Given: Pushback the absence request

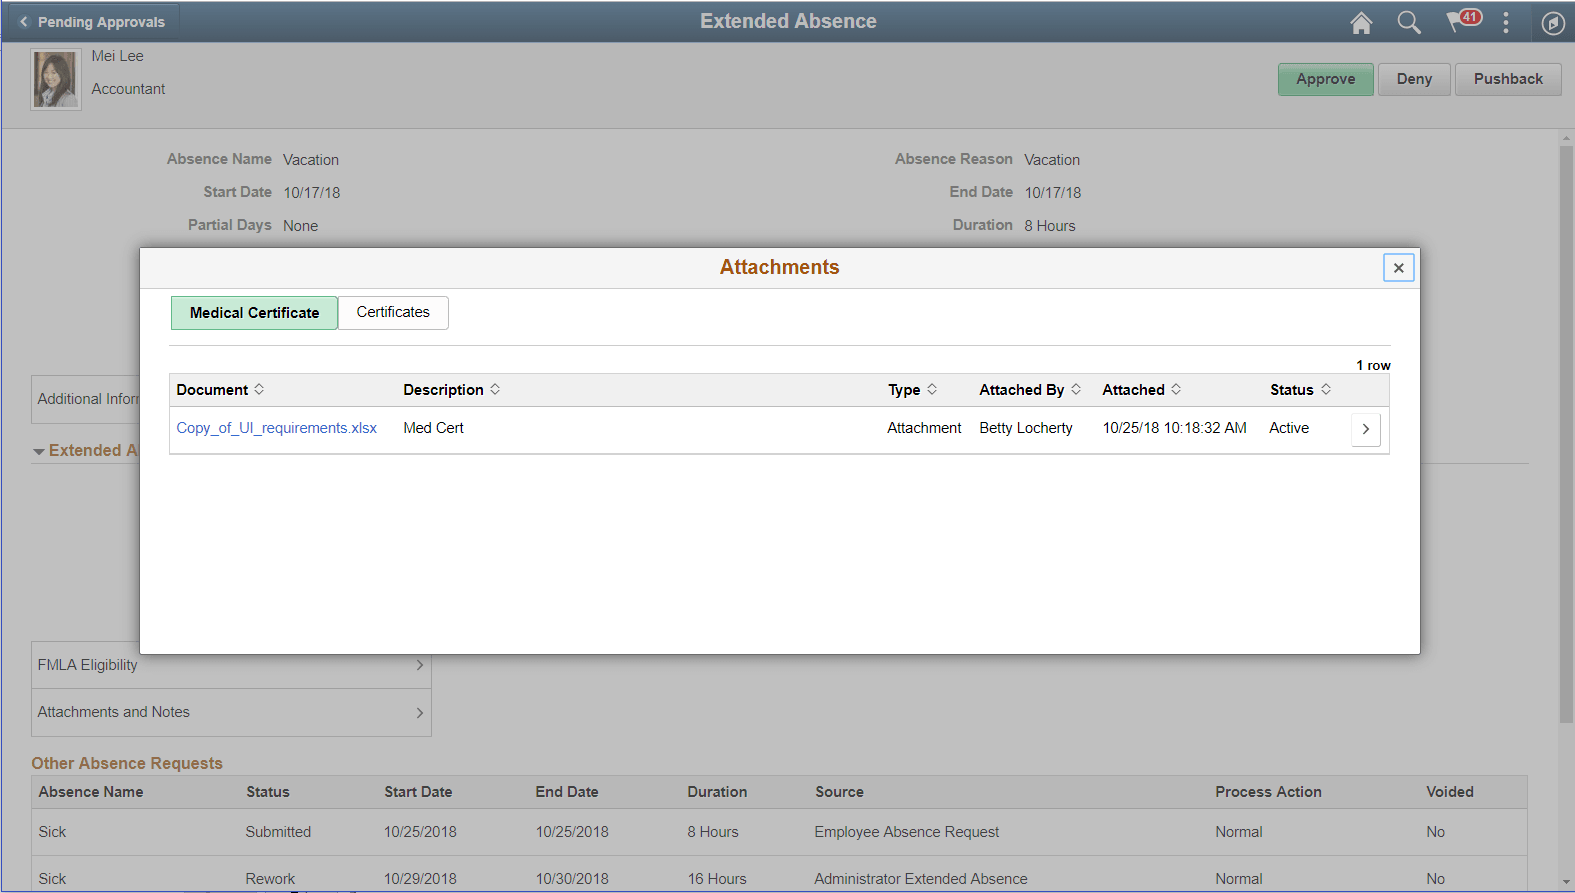Looking at the screenshot, I should click(1508, 79).
